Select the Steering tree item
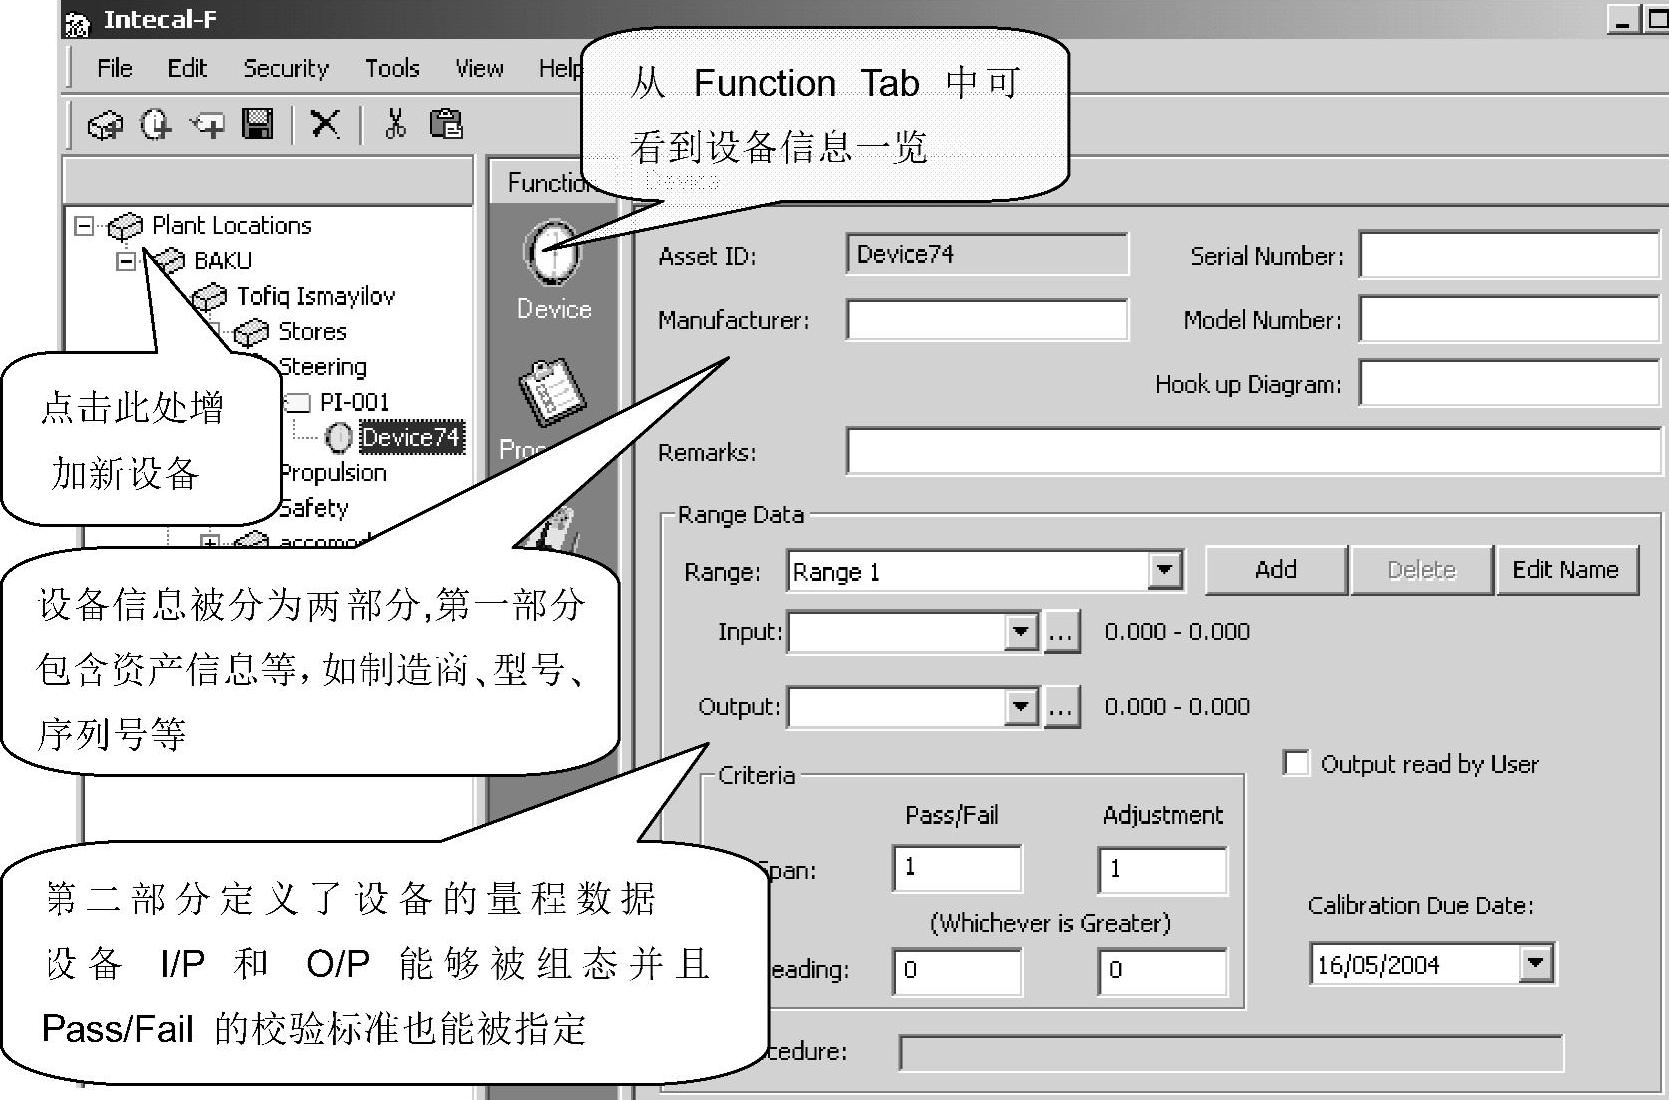 tap(322, 367)
